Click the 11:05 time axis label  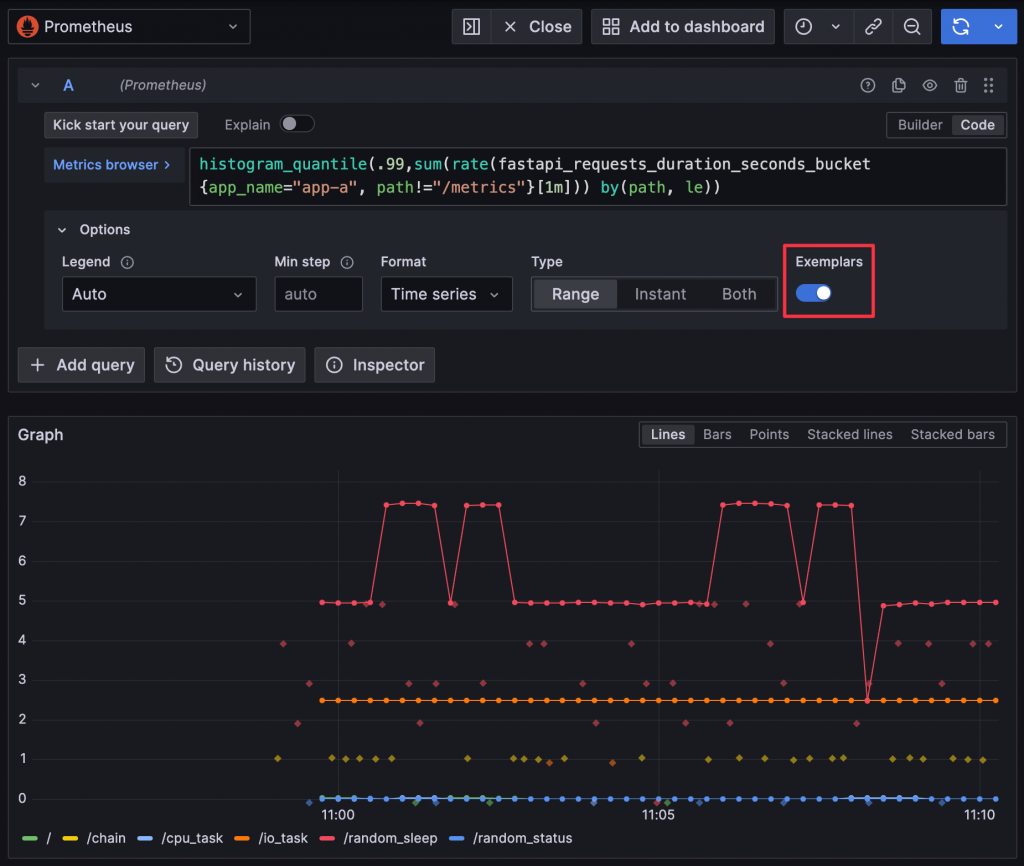tap(658, 815)
